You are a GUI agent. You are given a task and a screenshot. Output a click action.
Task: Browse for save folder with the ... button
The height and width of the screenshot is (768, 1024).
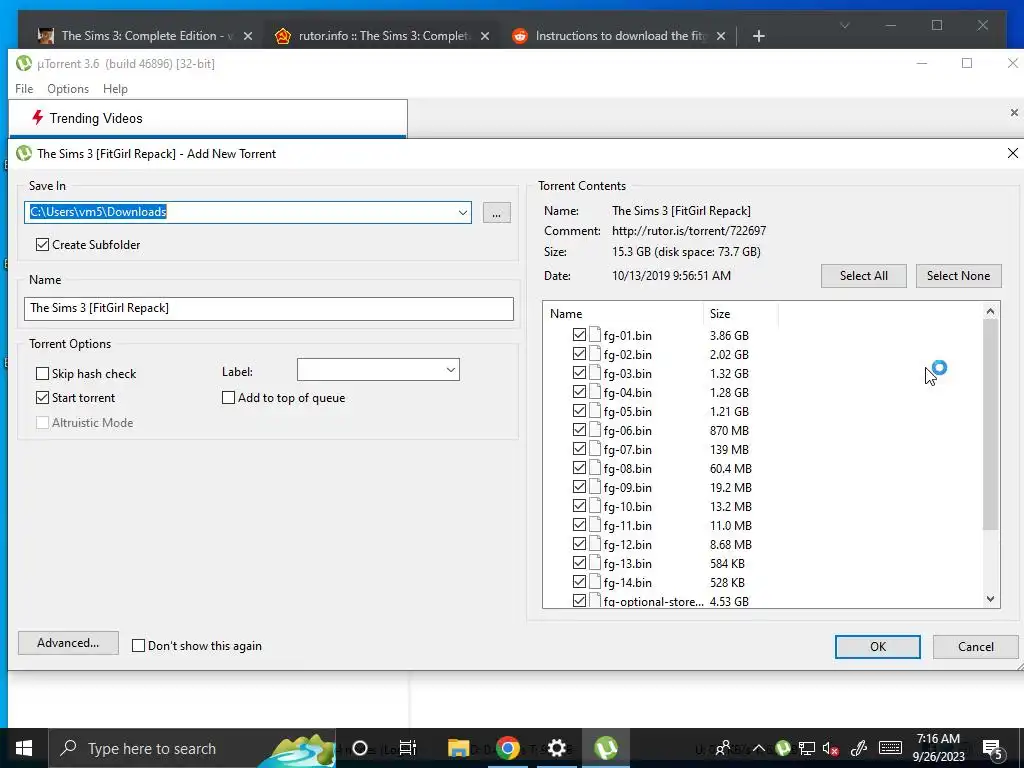tap(496, 213)
